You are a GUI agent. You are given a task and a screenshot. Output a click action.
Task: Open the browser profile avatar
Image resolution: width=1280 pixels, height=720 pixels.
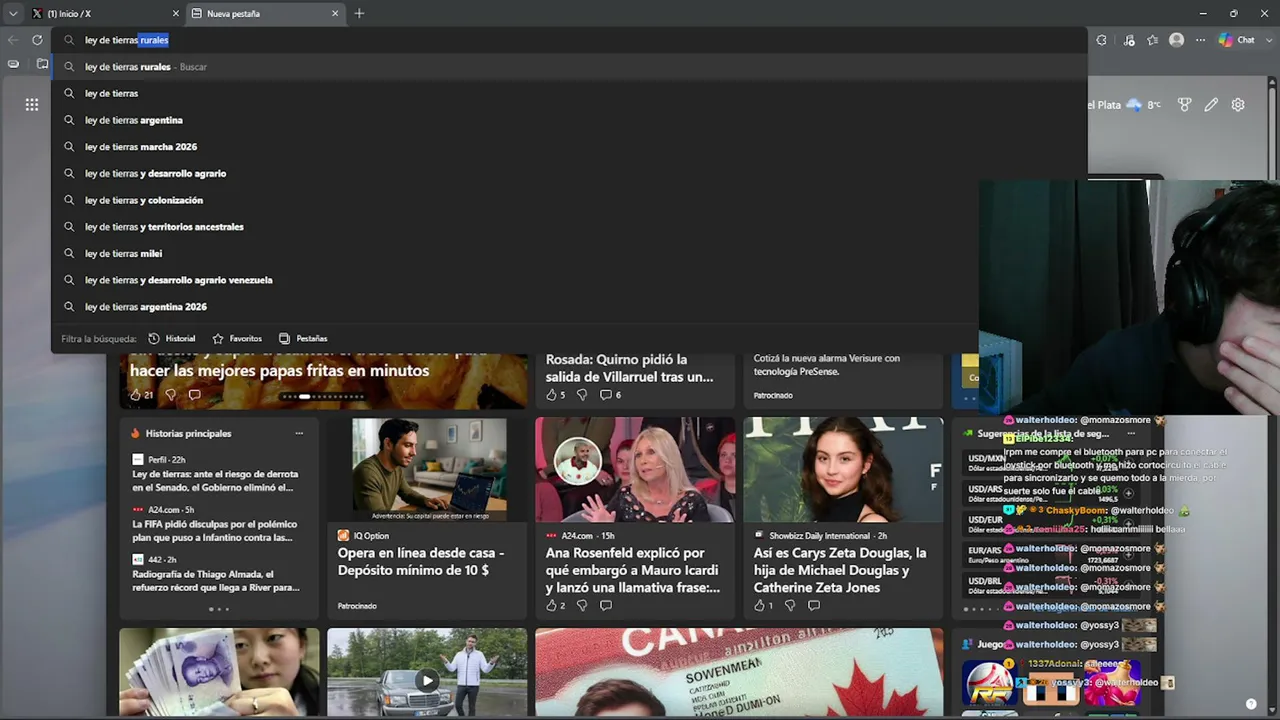tap(1177, 40)
